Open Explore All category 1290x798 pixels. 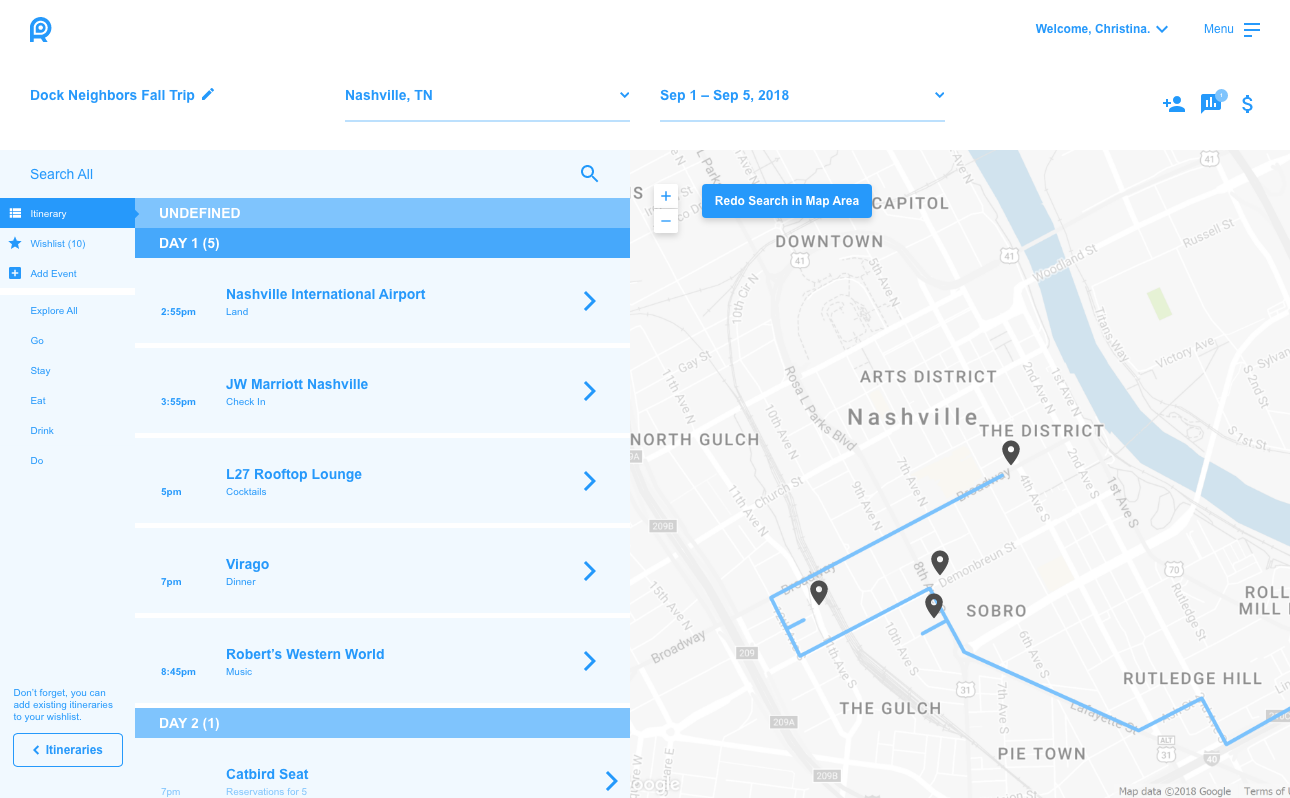coord(54,311)
